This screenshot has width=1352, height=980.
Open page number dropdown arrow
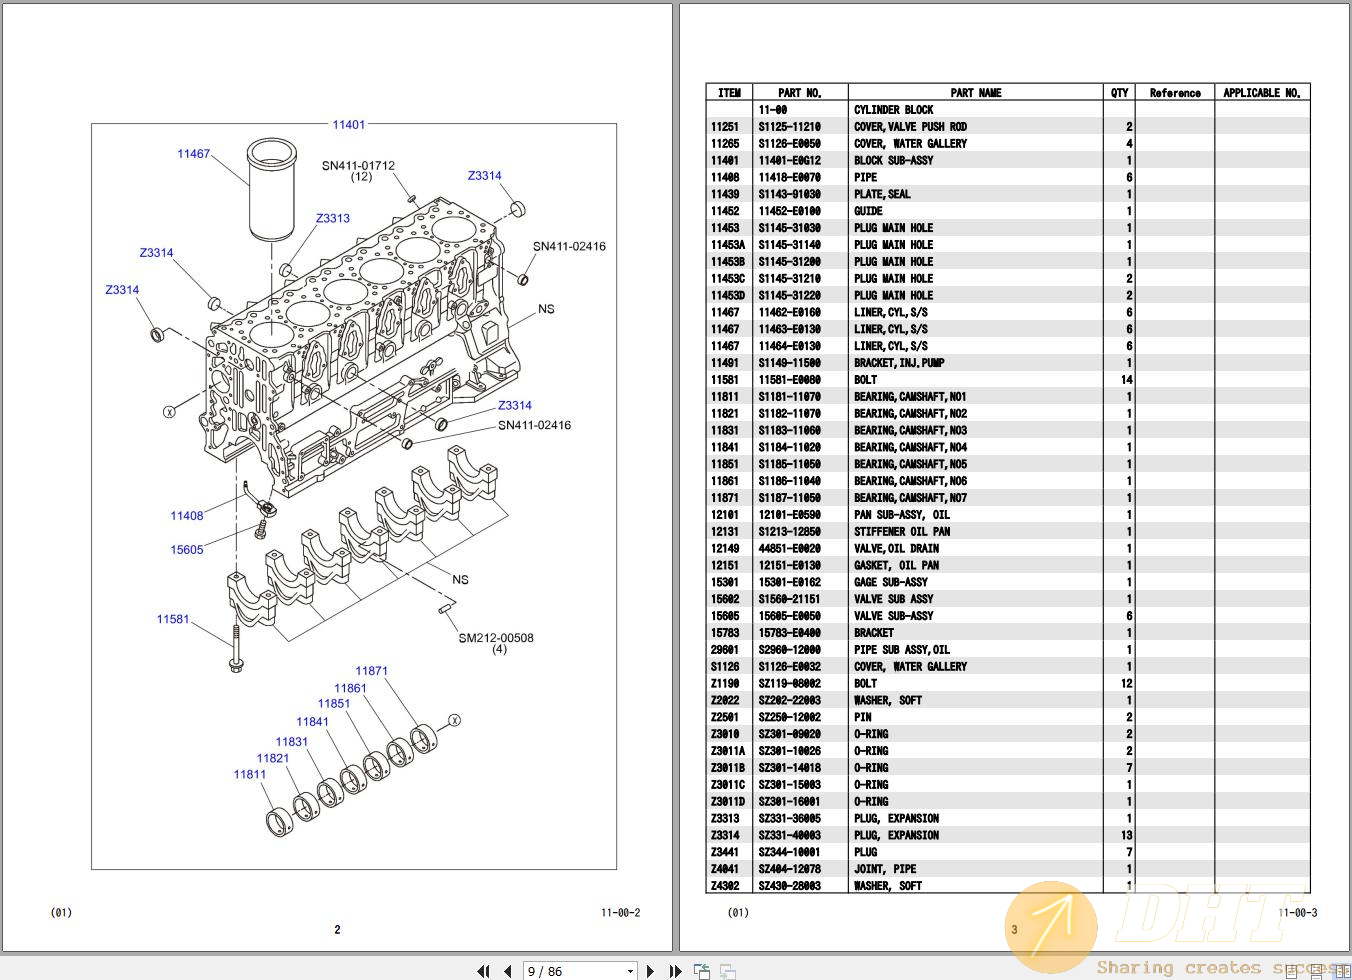click(x=630, y=971)
